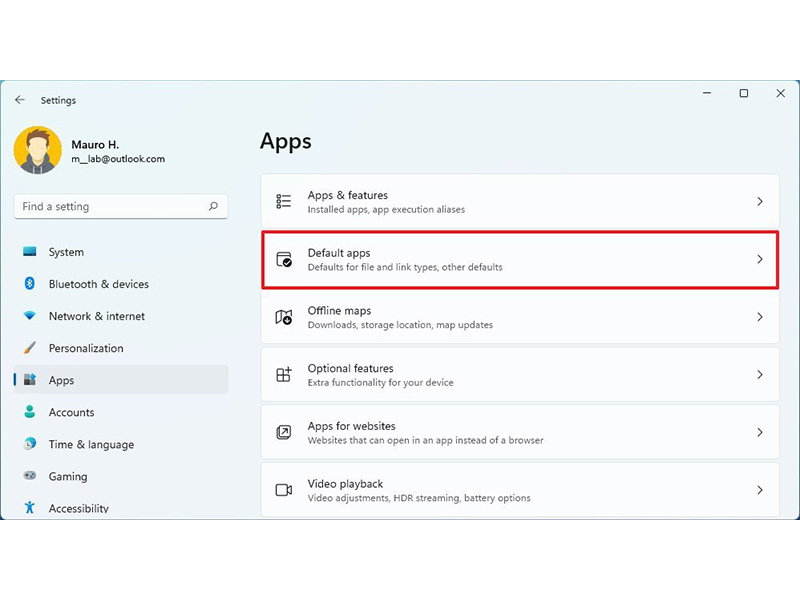The image size is (800, 600).
Task: Select Apps in the sidebar
Action: click(121, 380)
